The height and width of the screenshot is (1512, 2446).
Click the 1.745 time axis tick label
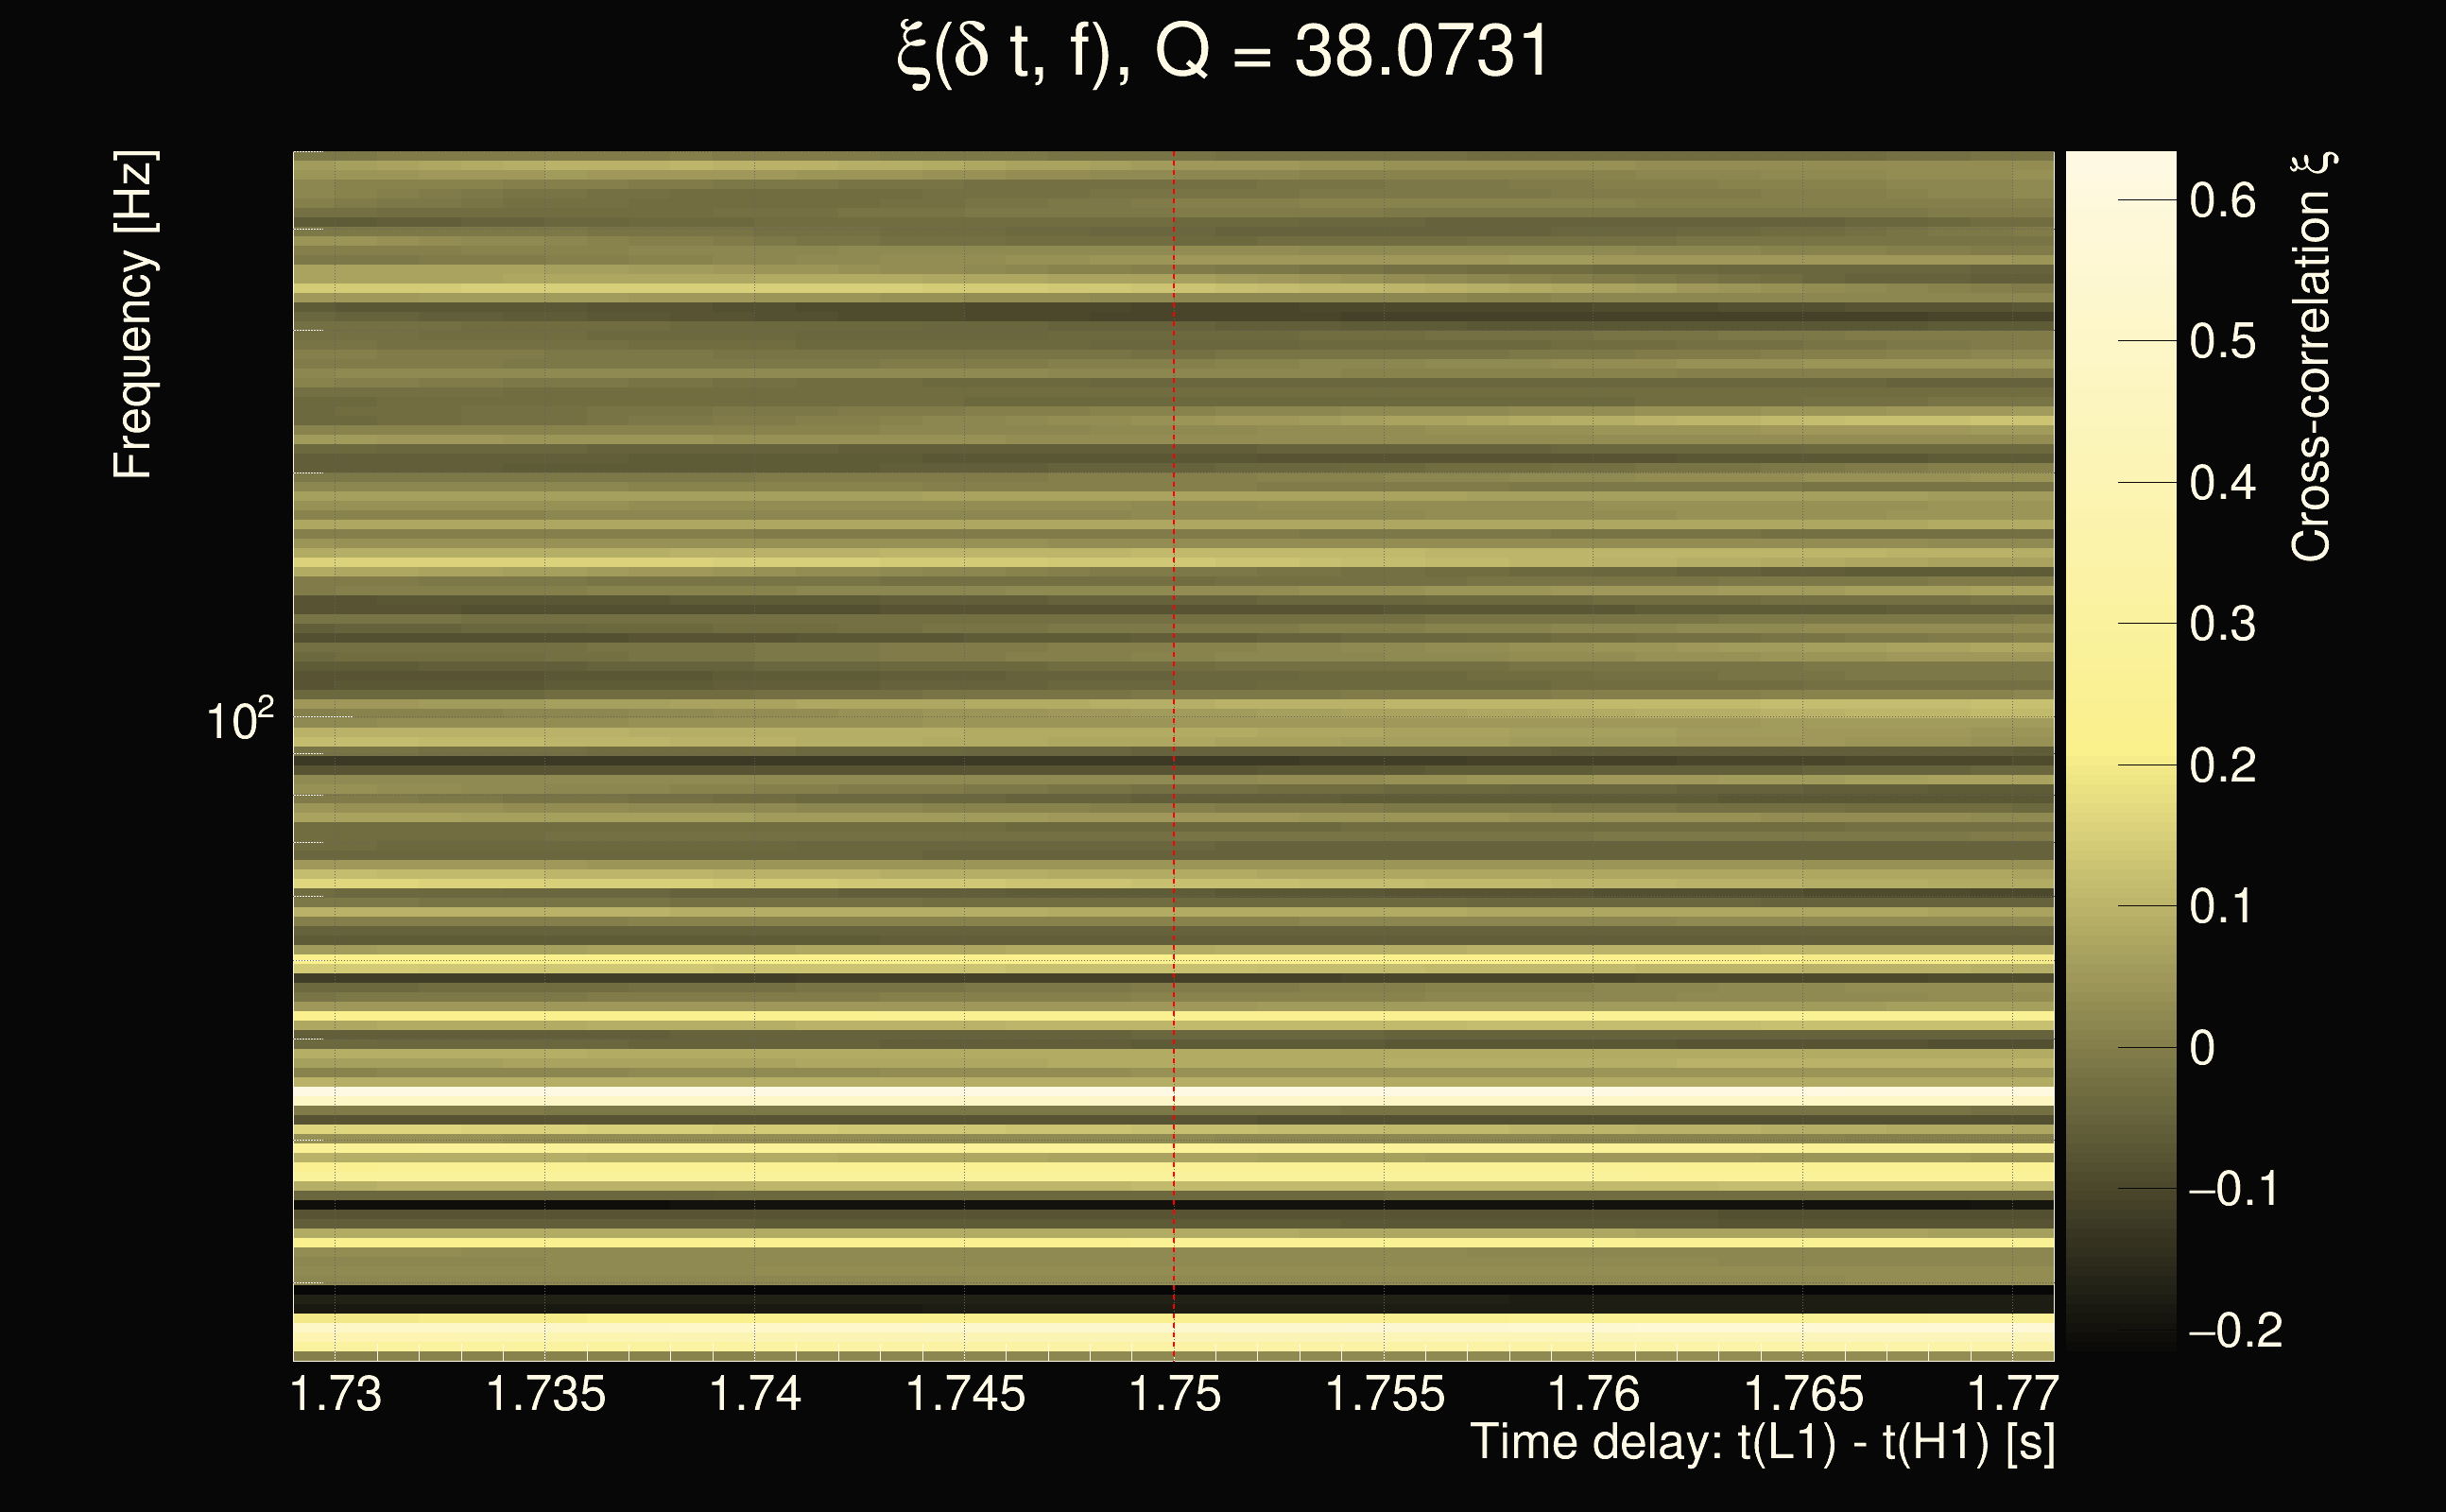965,1394
